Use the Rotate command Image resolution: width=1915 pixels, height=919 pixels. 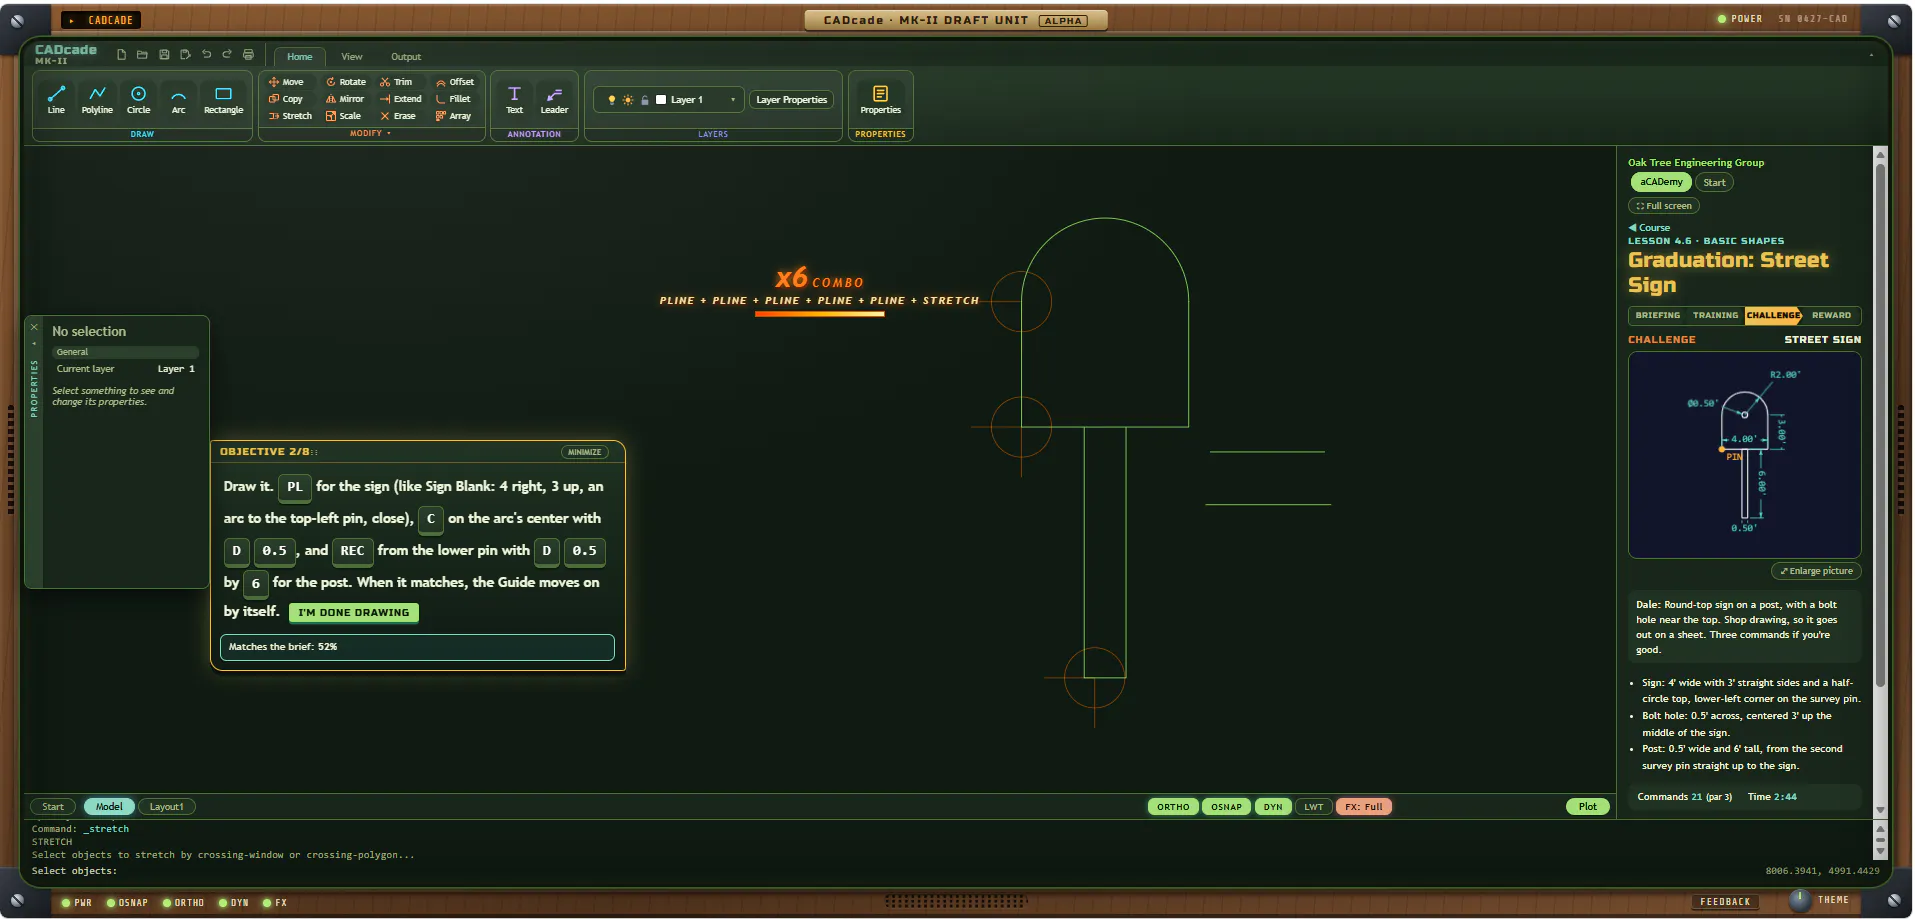pos(346,82)
